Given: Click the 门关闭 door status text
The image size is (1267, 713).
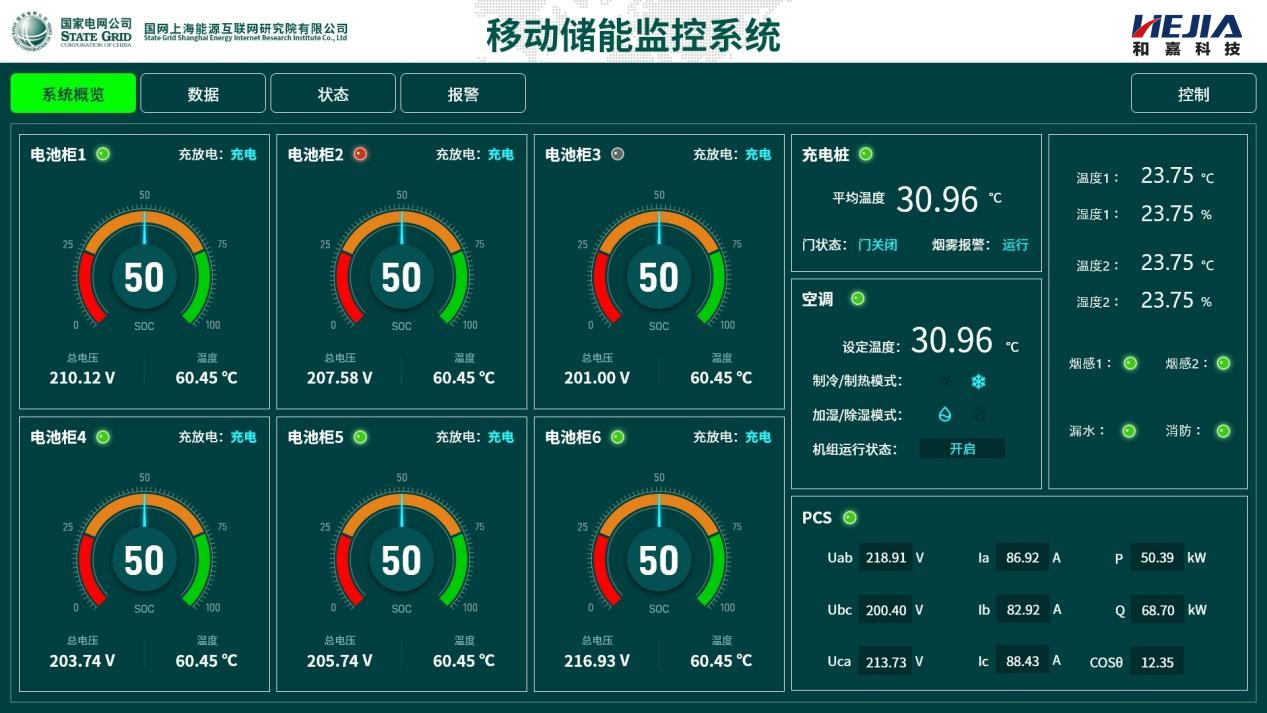Looking at the screenshot, I should coord(876,245).
